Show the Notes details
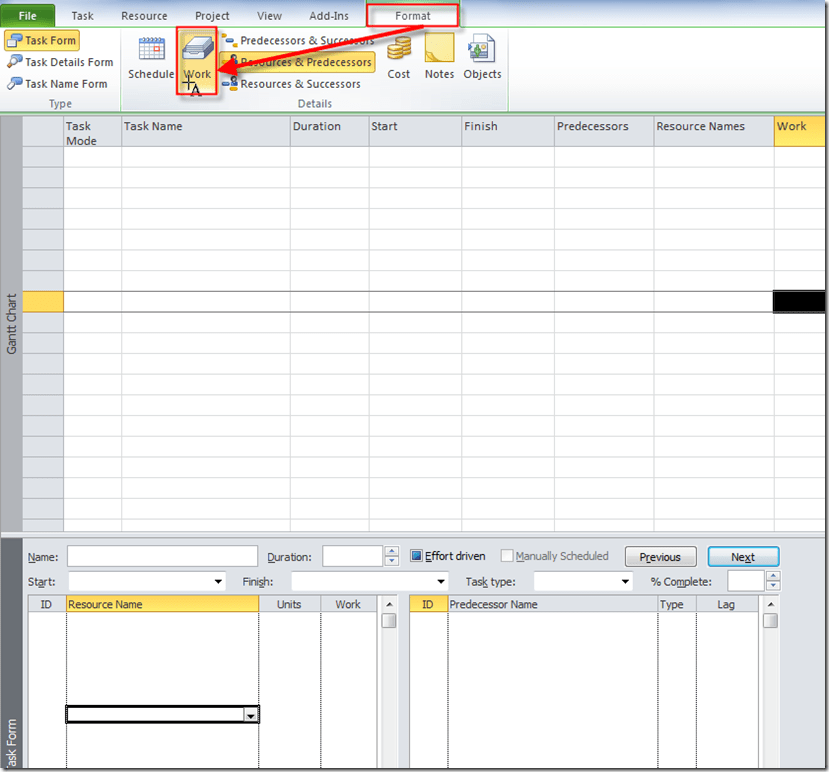 point(439,57)
